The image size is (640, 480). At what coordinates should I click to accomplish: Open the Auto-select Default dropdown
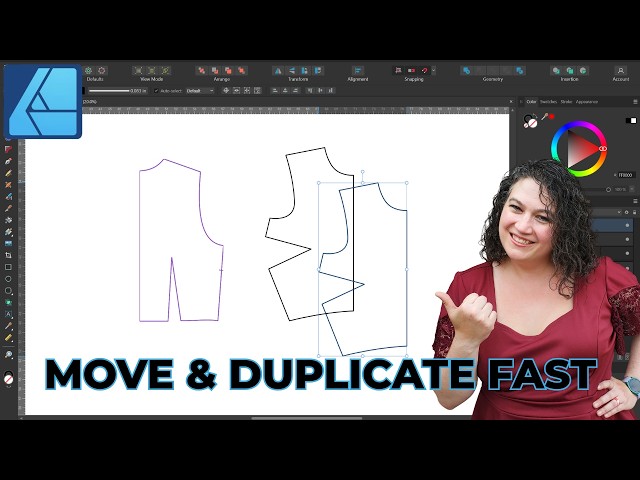tap(200, 91)
